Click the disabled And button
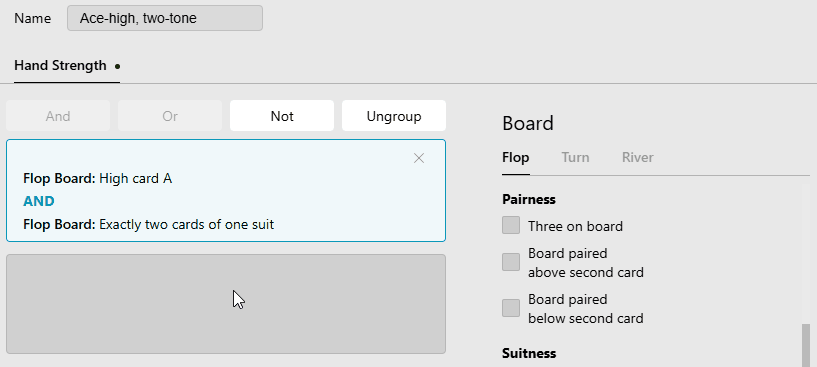The width and height of the screenshot is (817, 367). pos(58,116)
